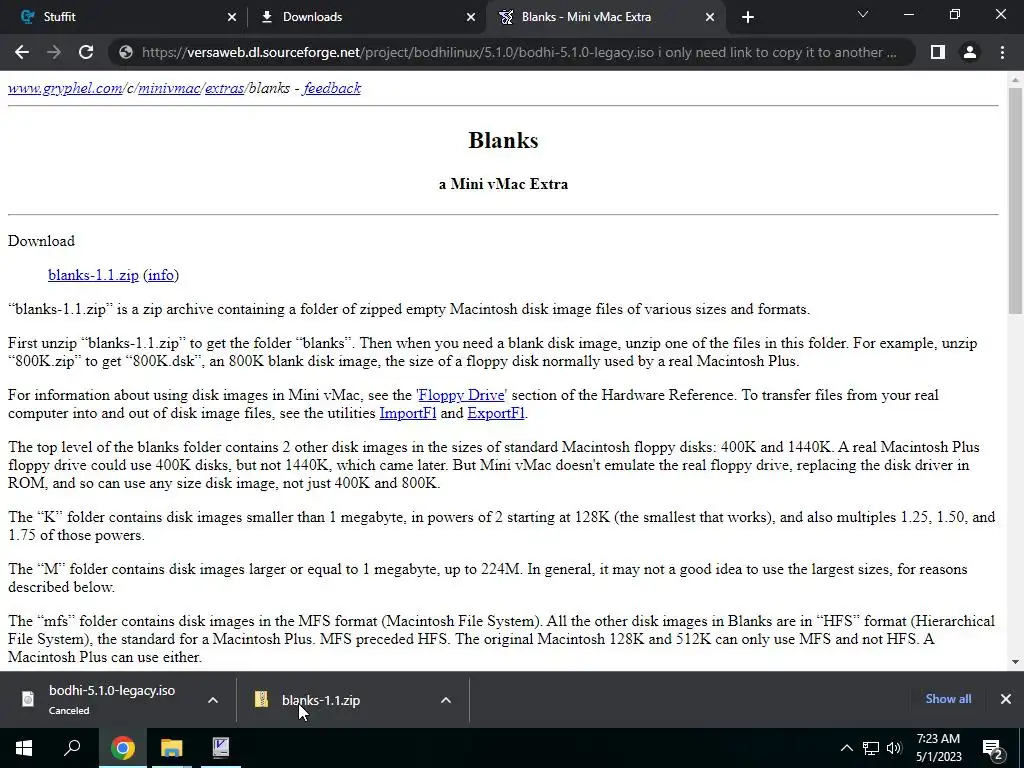Close the Blanks - Mini vMac Extra tab
1024x768 pixels.
(x=710, y=17)
